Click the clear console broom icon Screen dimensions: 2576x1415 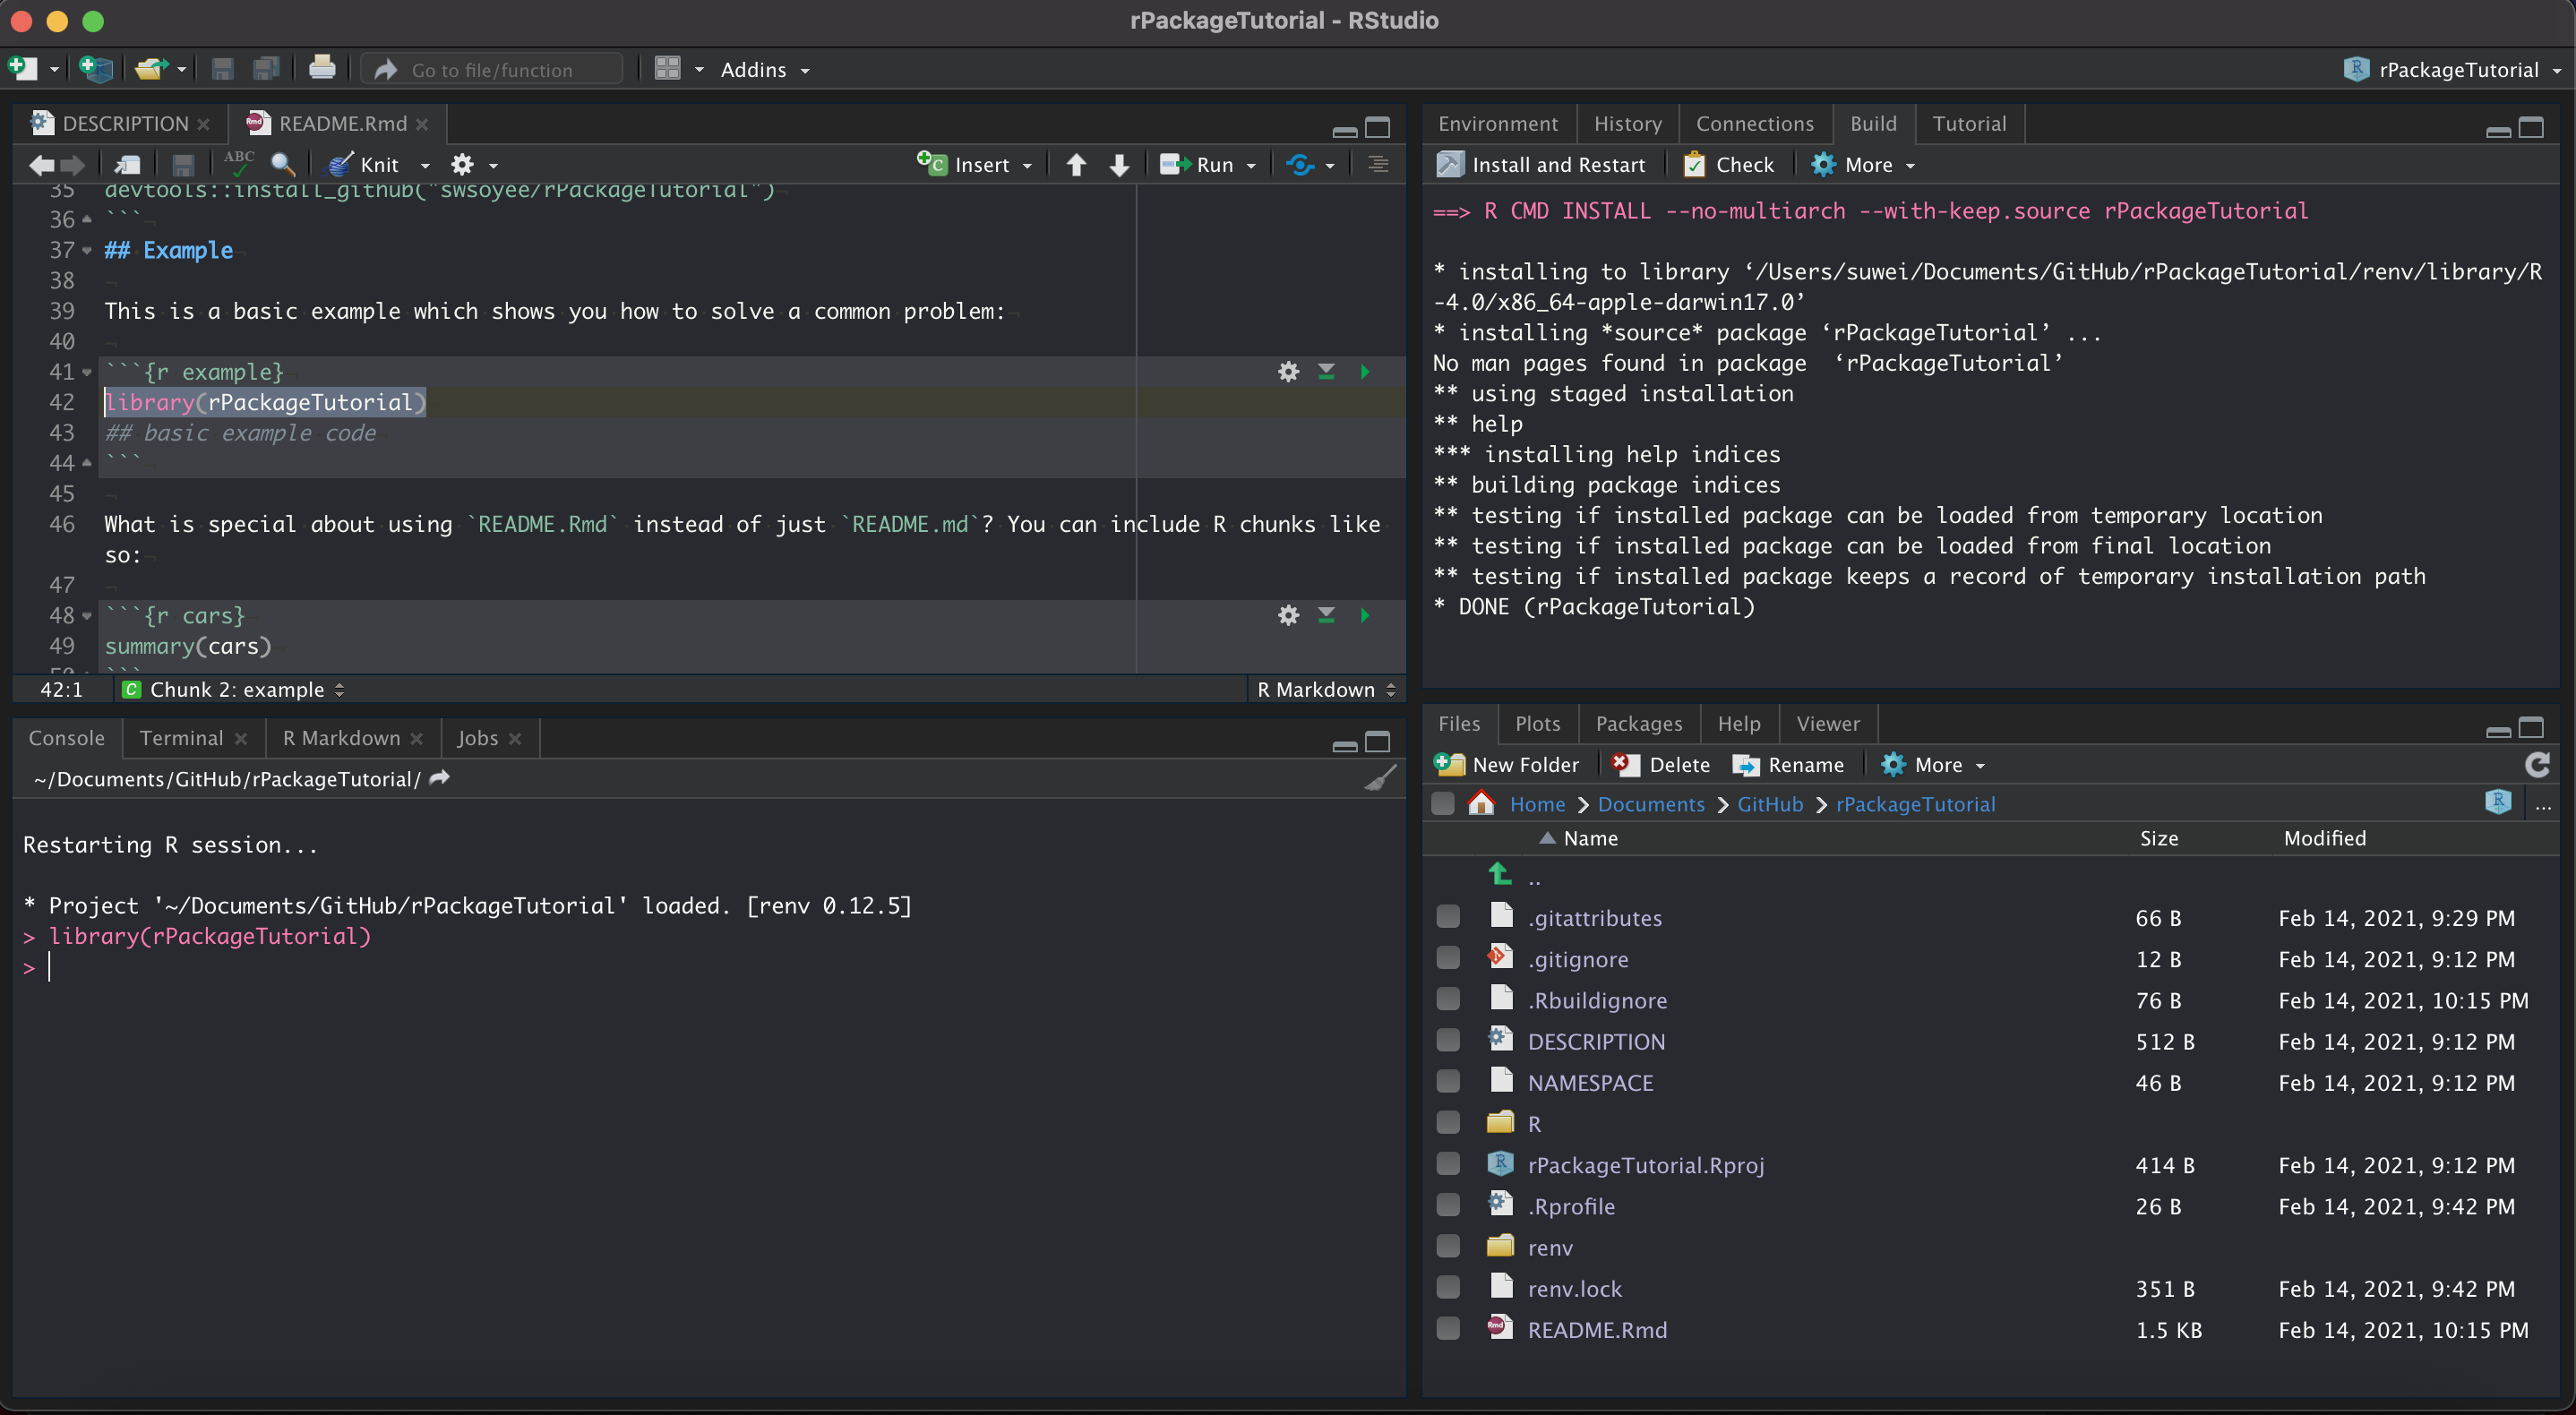click(x=1380, y=778)
